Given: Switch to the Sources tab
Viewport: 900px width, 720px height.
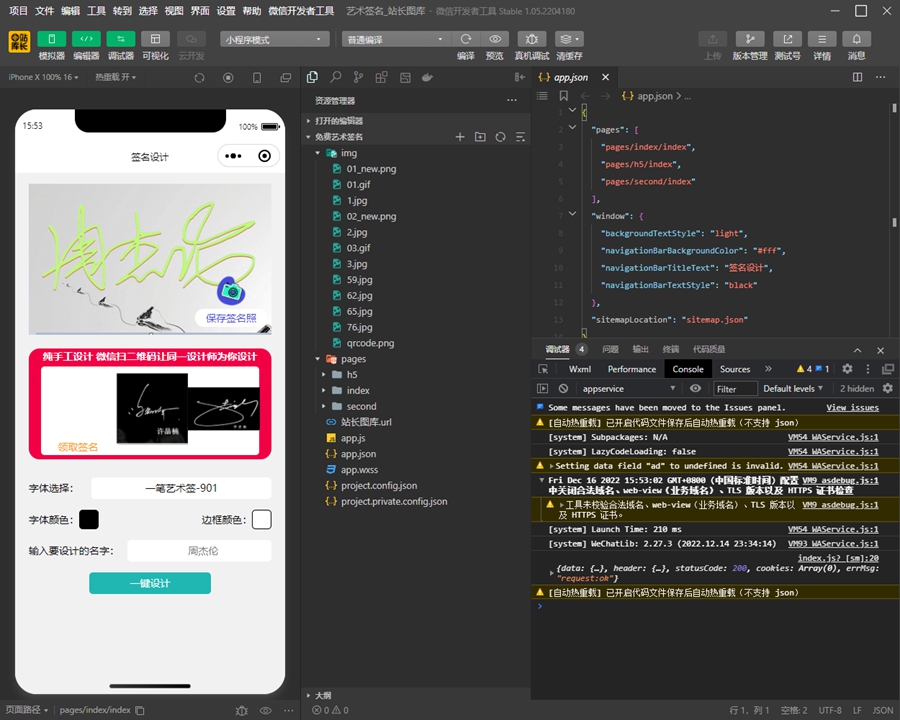Looking at the screenshot, I should [734, 369].
